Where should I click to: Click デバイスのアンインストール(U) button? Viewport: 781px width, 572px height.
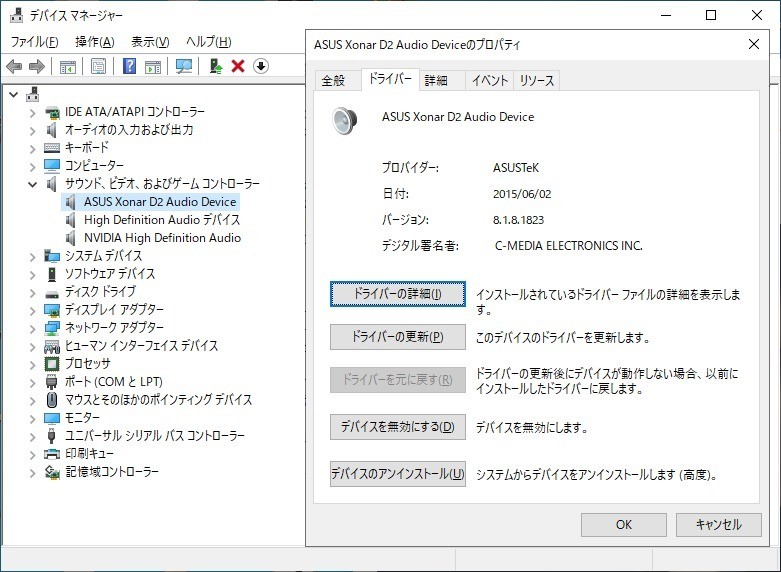click(x=397, y=474)
